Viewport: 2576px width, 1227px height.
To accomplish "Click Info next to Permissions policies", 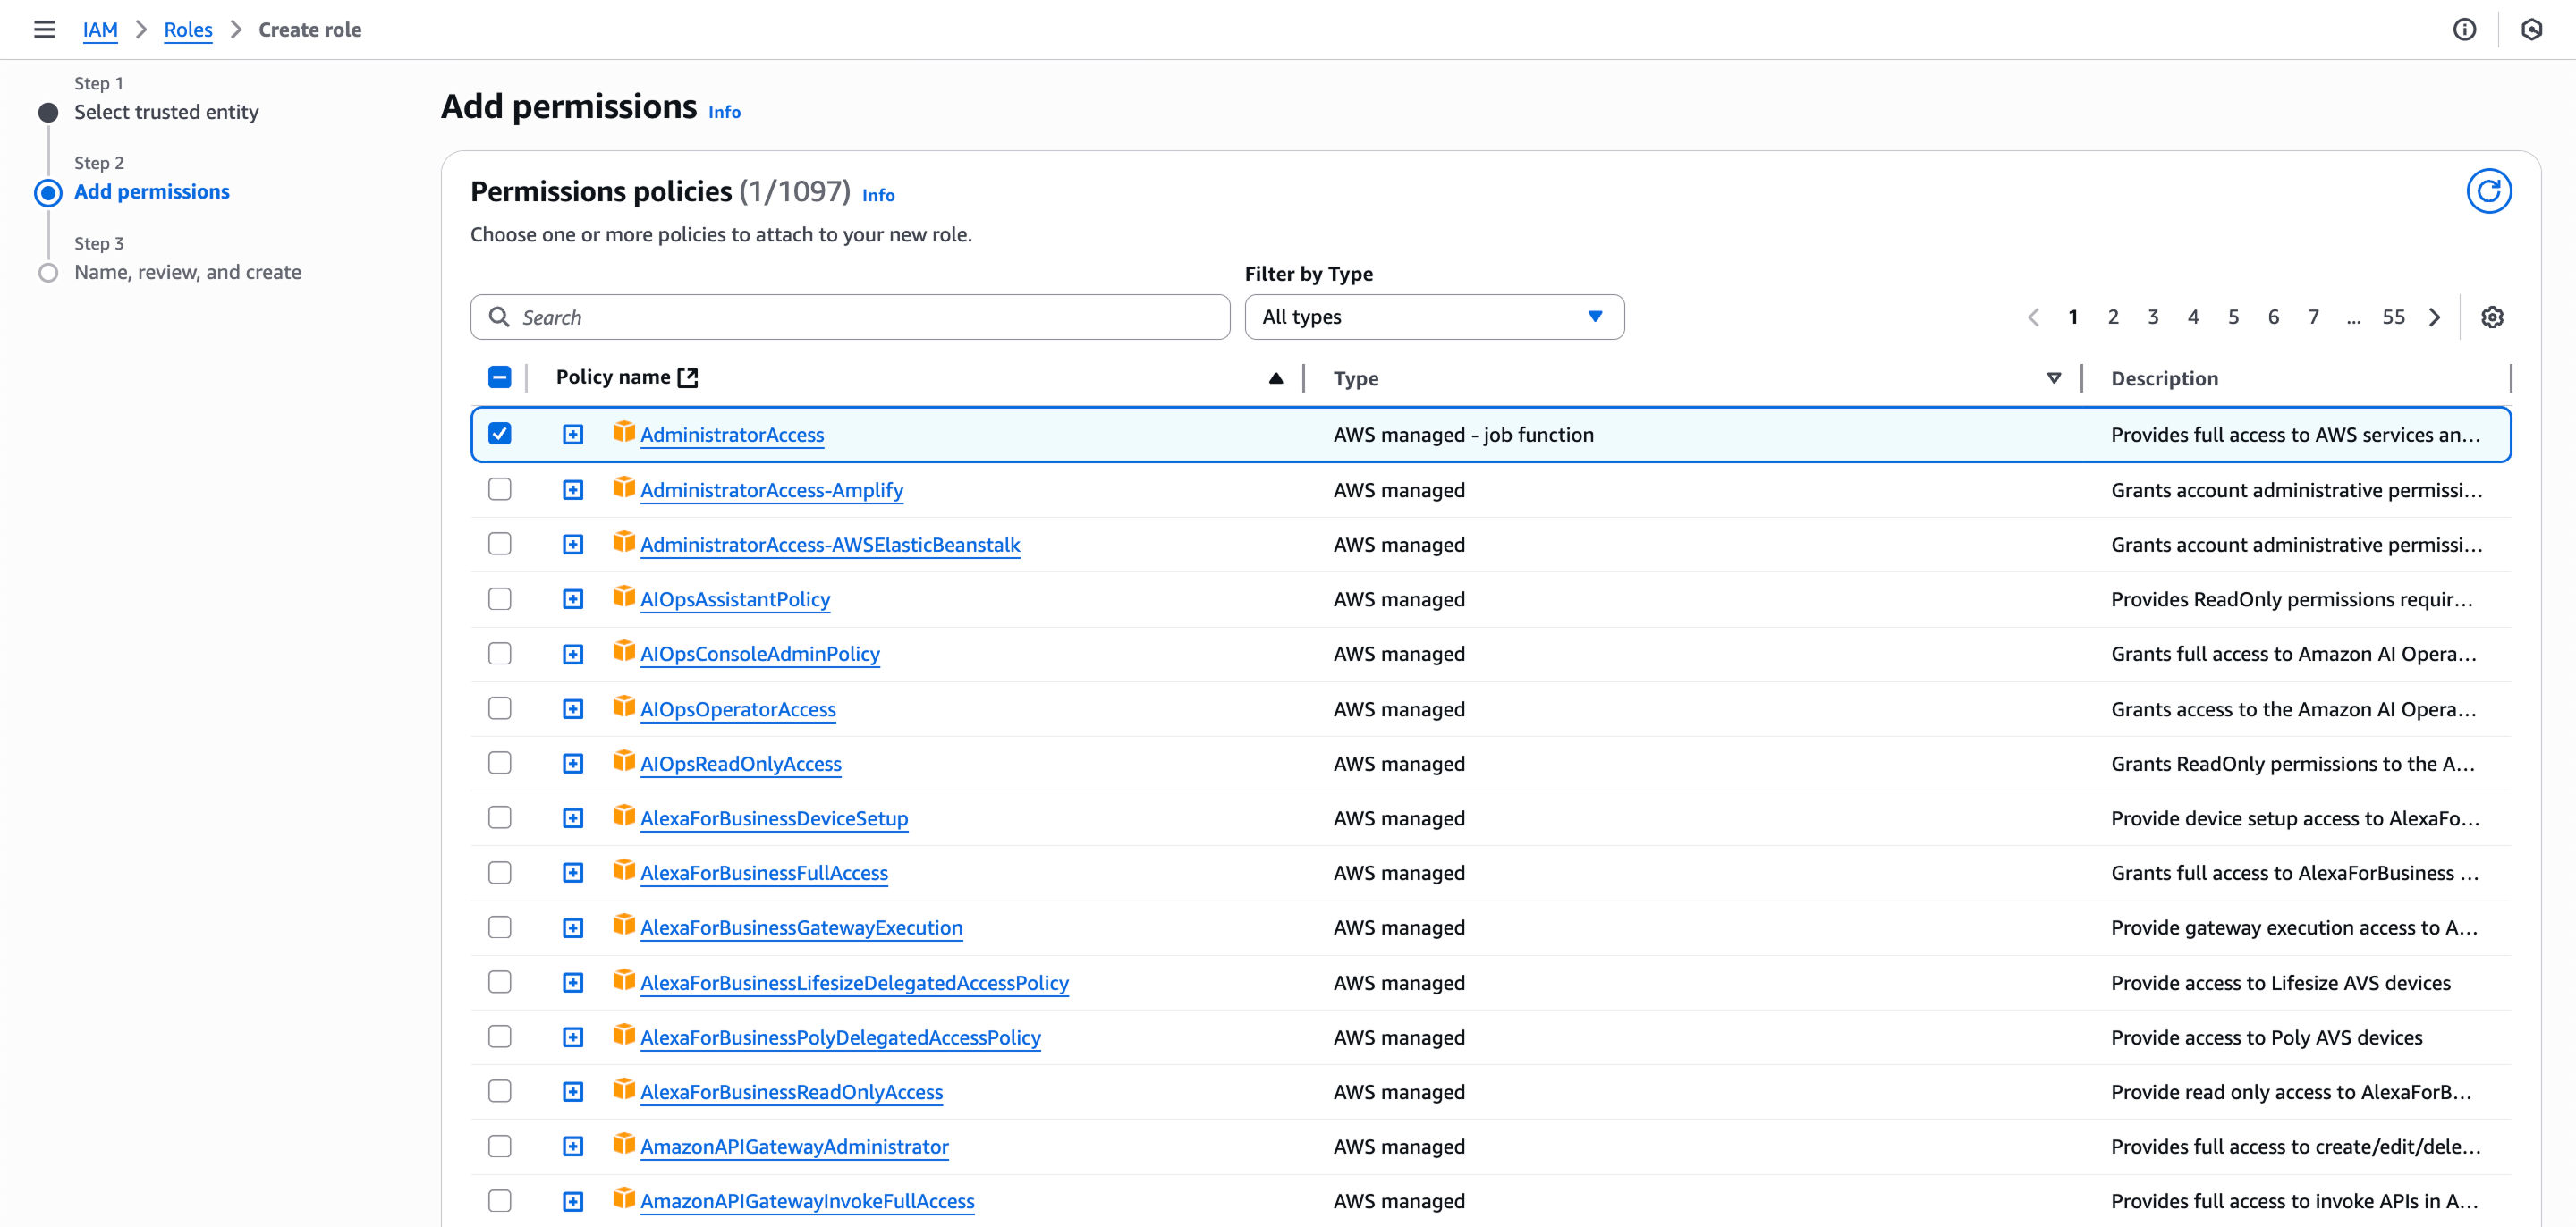I will click(878, 195).
